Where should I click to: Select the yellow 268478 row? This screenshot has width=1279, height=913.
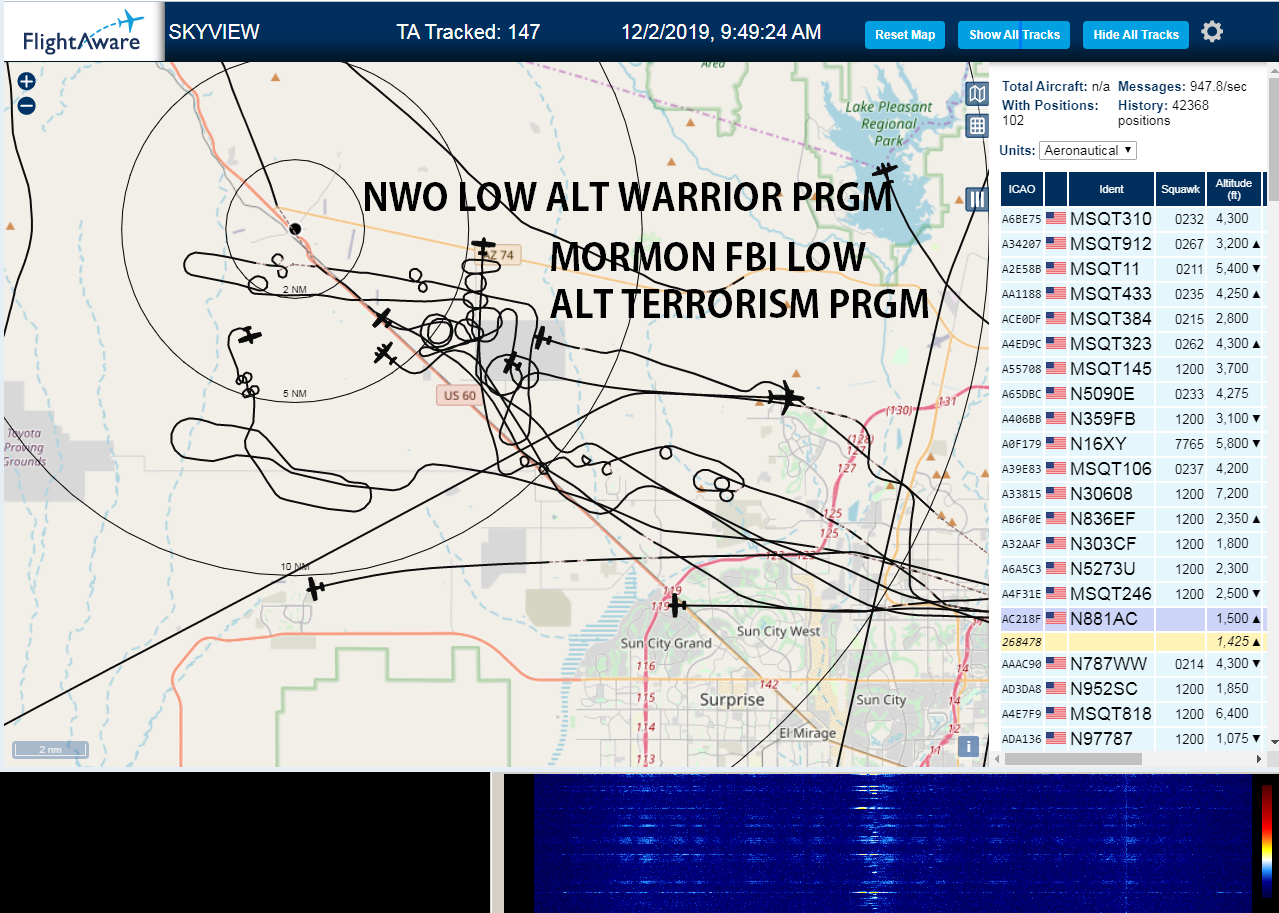[1134, 641]
